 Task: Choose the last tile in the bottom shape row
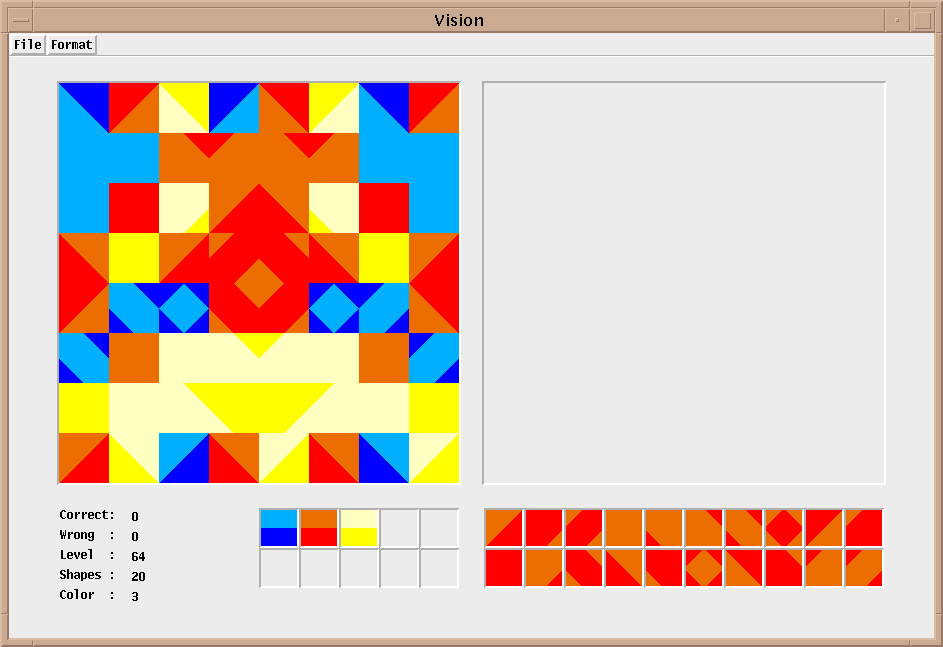click(864, 568)
